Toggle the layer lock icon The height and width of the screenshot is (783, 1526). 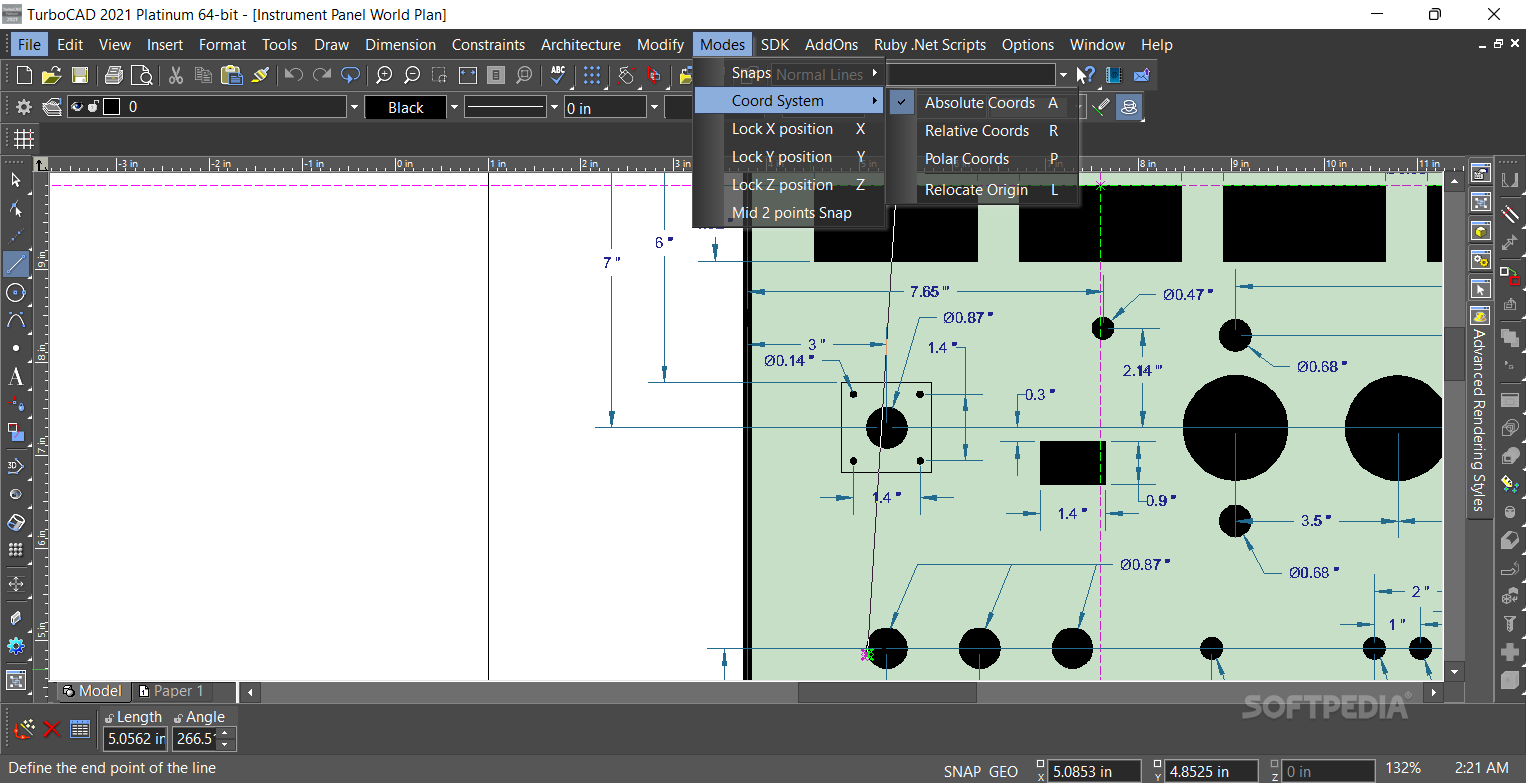[93, 107]
